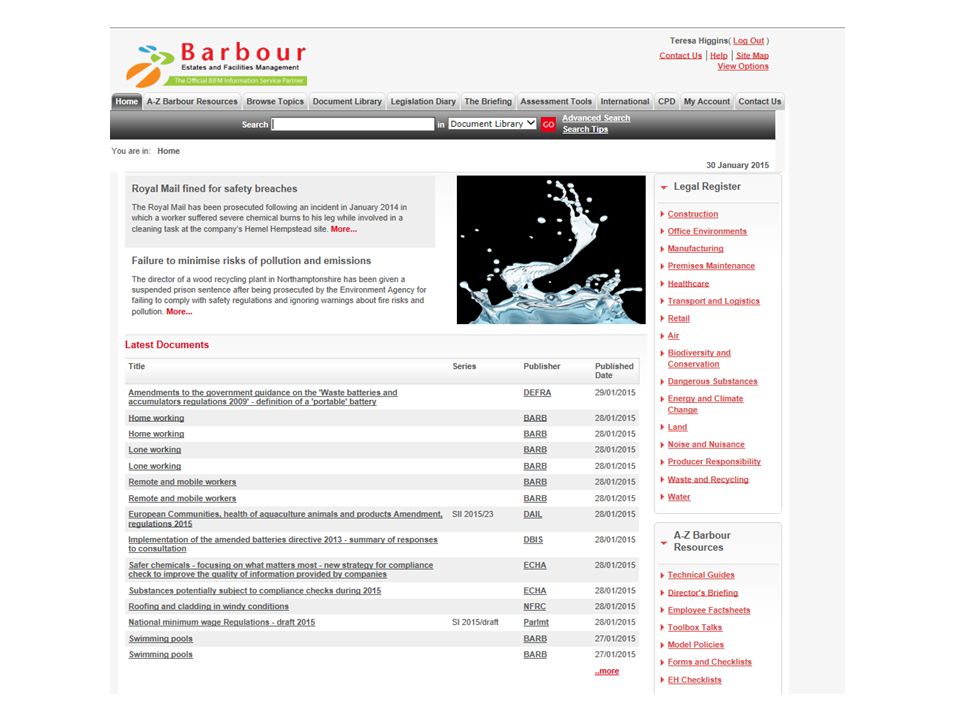Open the Retail link
Viewport: 960px width, 720px height.
pyautogui.click(x=678, y=318)
